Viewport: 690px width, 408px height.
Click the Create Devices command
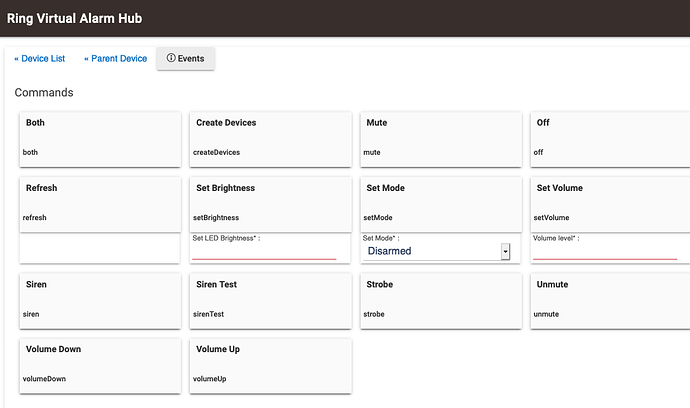(x=271, y=140)
